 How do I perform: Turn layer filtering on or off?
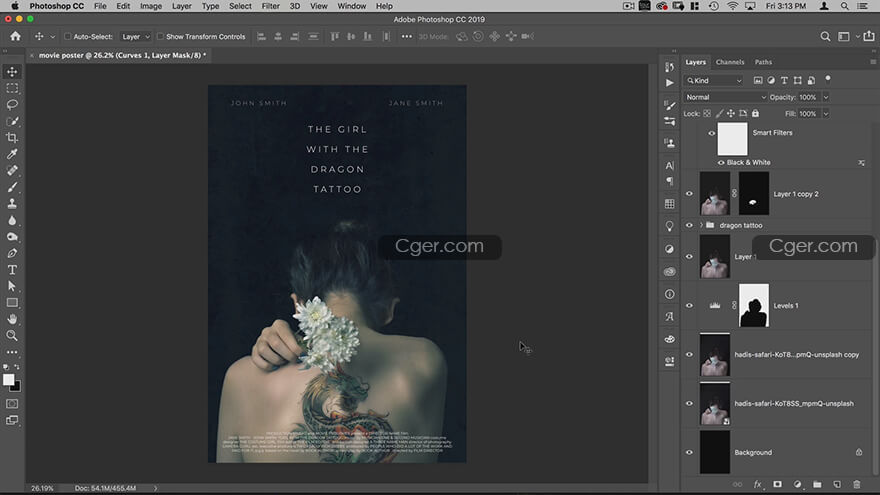tap(828, 79)
